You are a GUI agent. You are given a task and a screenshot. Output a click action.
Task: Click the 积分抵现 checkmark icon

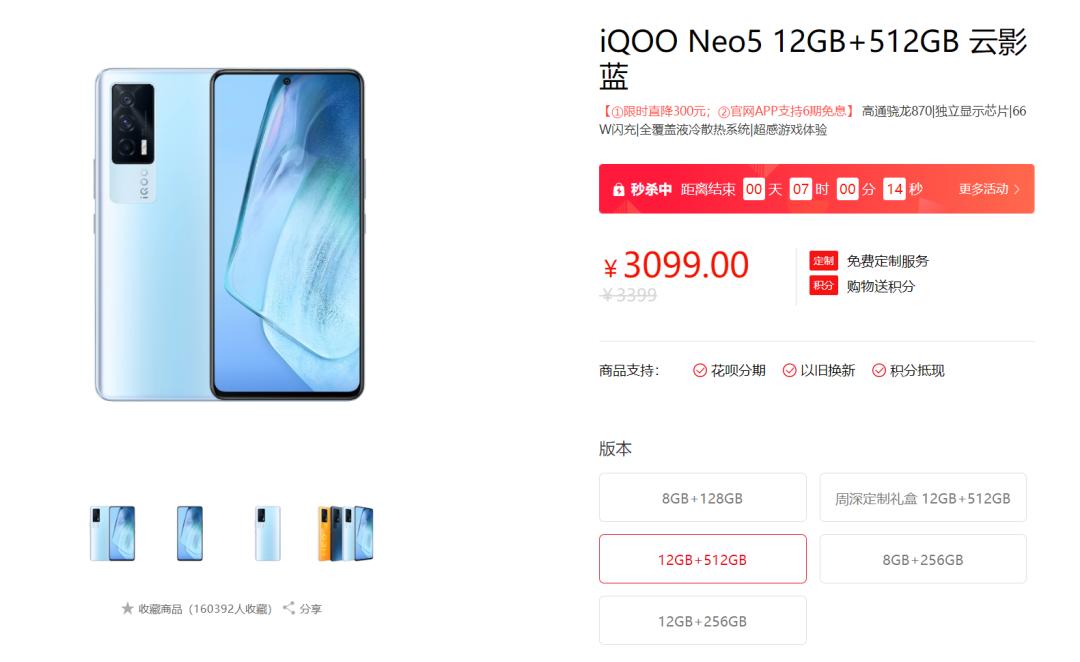pos(879,371)
